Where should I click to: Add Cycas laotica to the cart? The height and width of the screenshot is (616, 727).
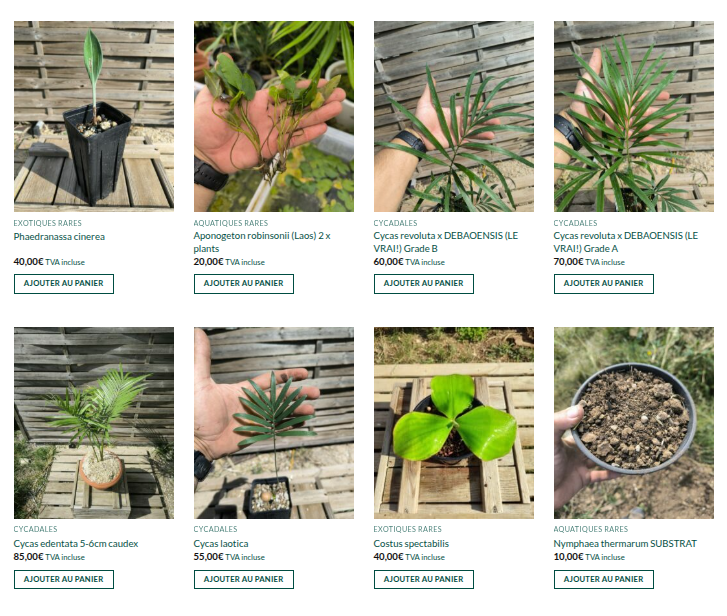(243, 579)
